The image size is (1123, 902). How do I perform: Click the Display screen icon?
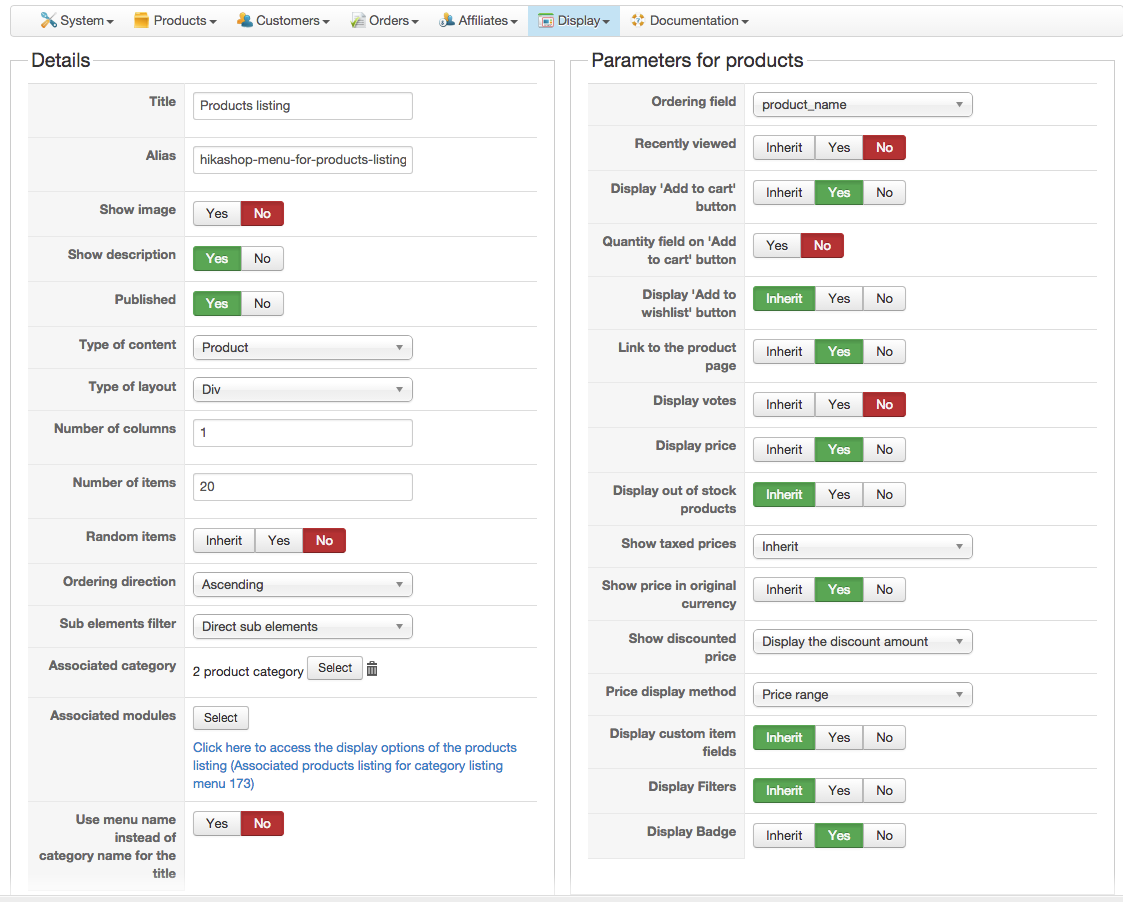[546, 20]
